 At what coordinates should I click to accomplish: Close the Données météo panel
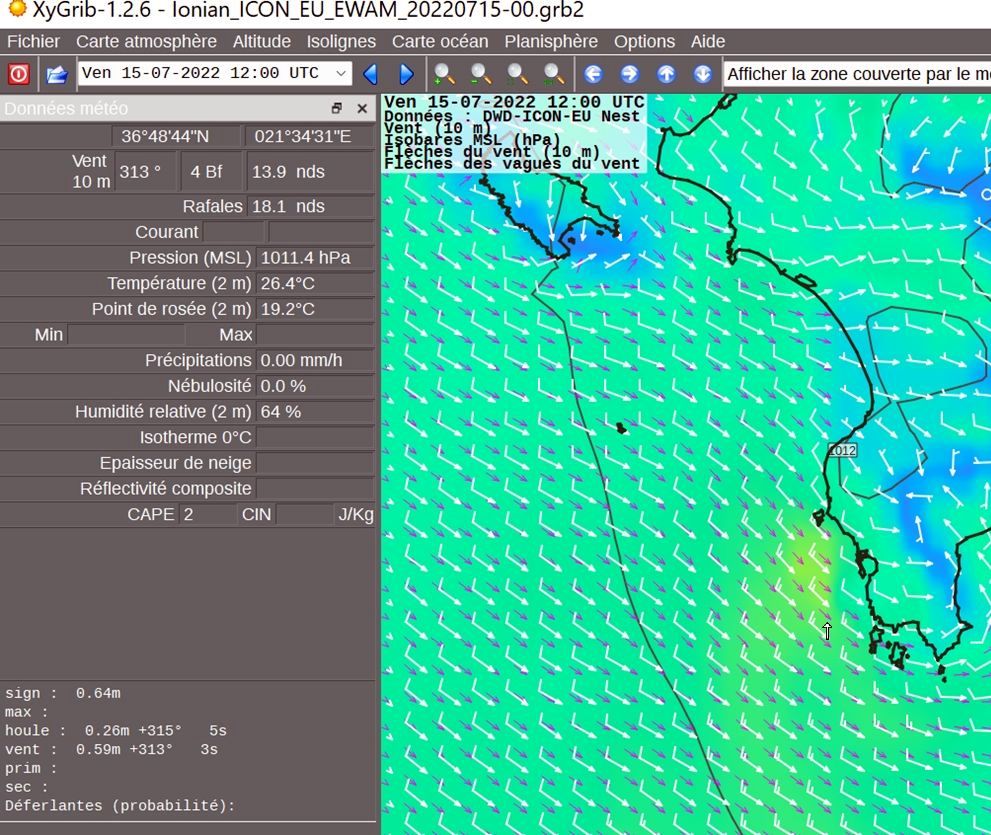pyautogui.click(x=362, y=109)
